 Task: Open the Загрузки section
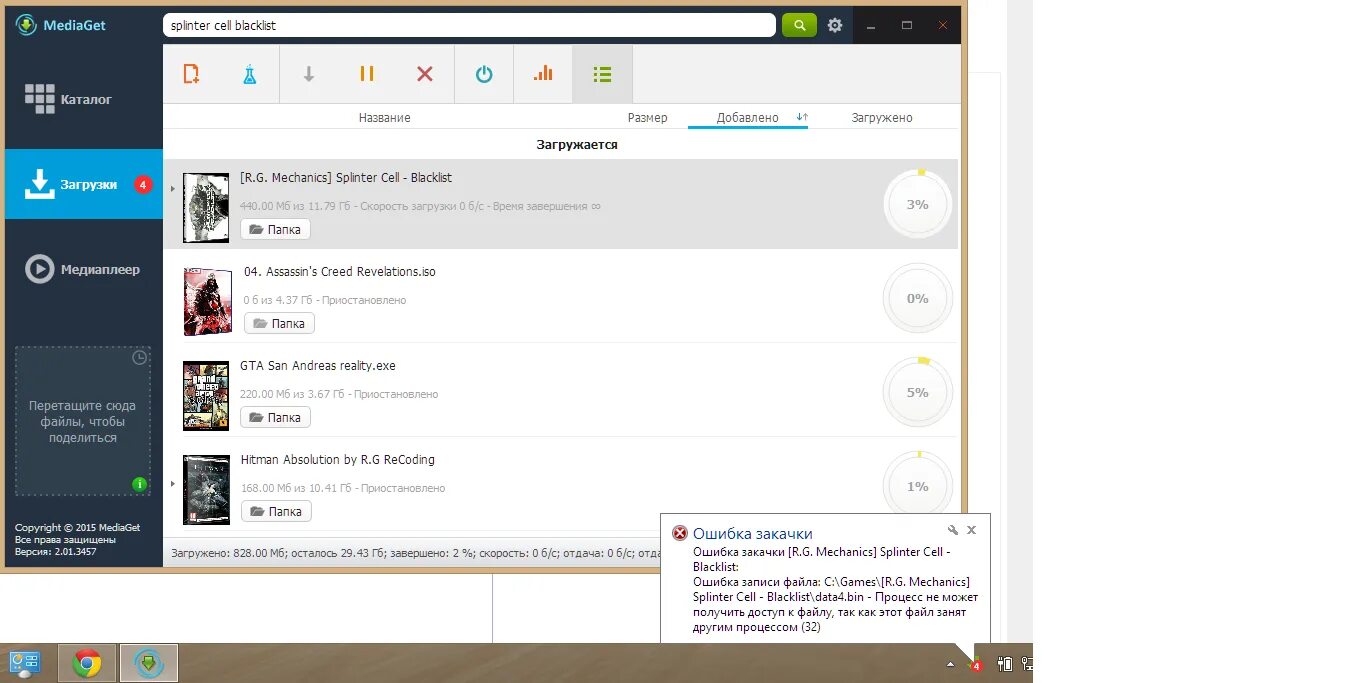83,184
